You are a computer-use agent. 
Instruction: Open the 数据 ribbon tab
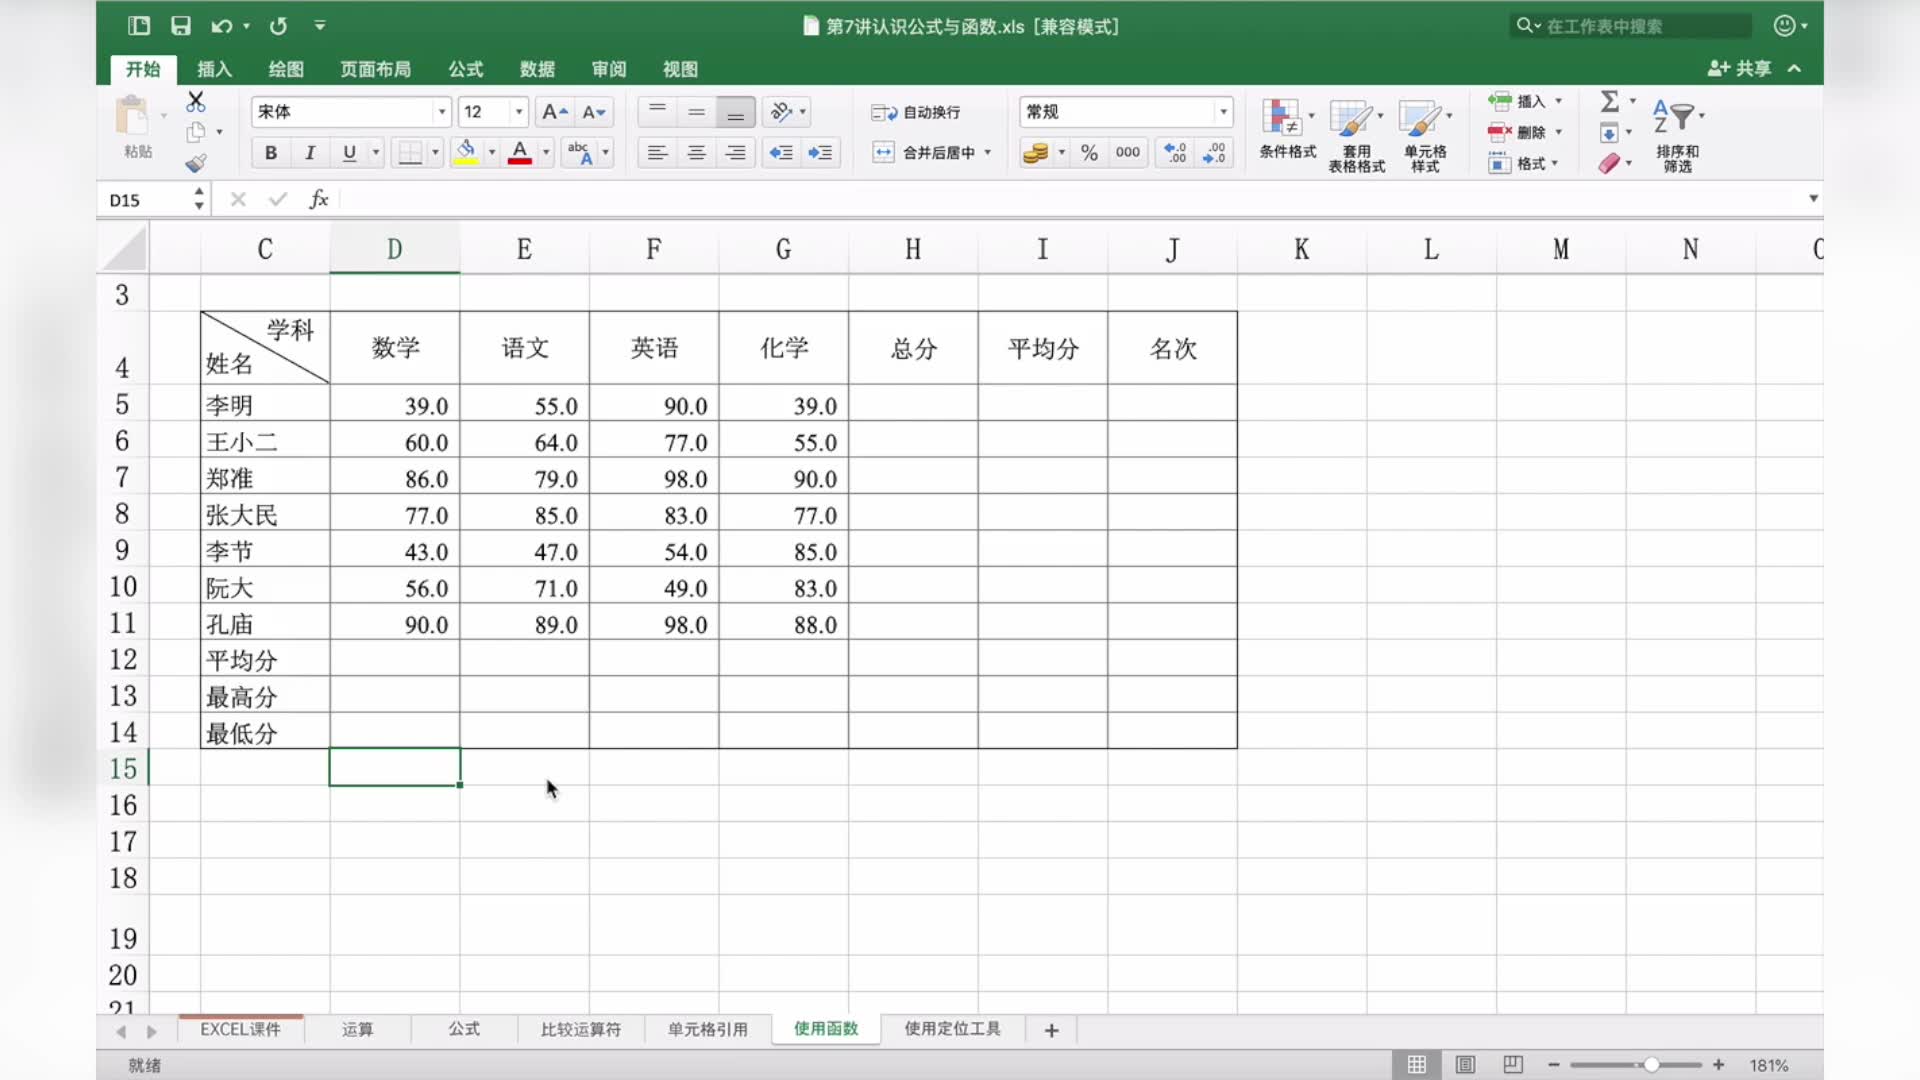point(537,69)
